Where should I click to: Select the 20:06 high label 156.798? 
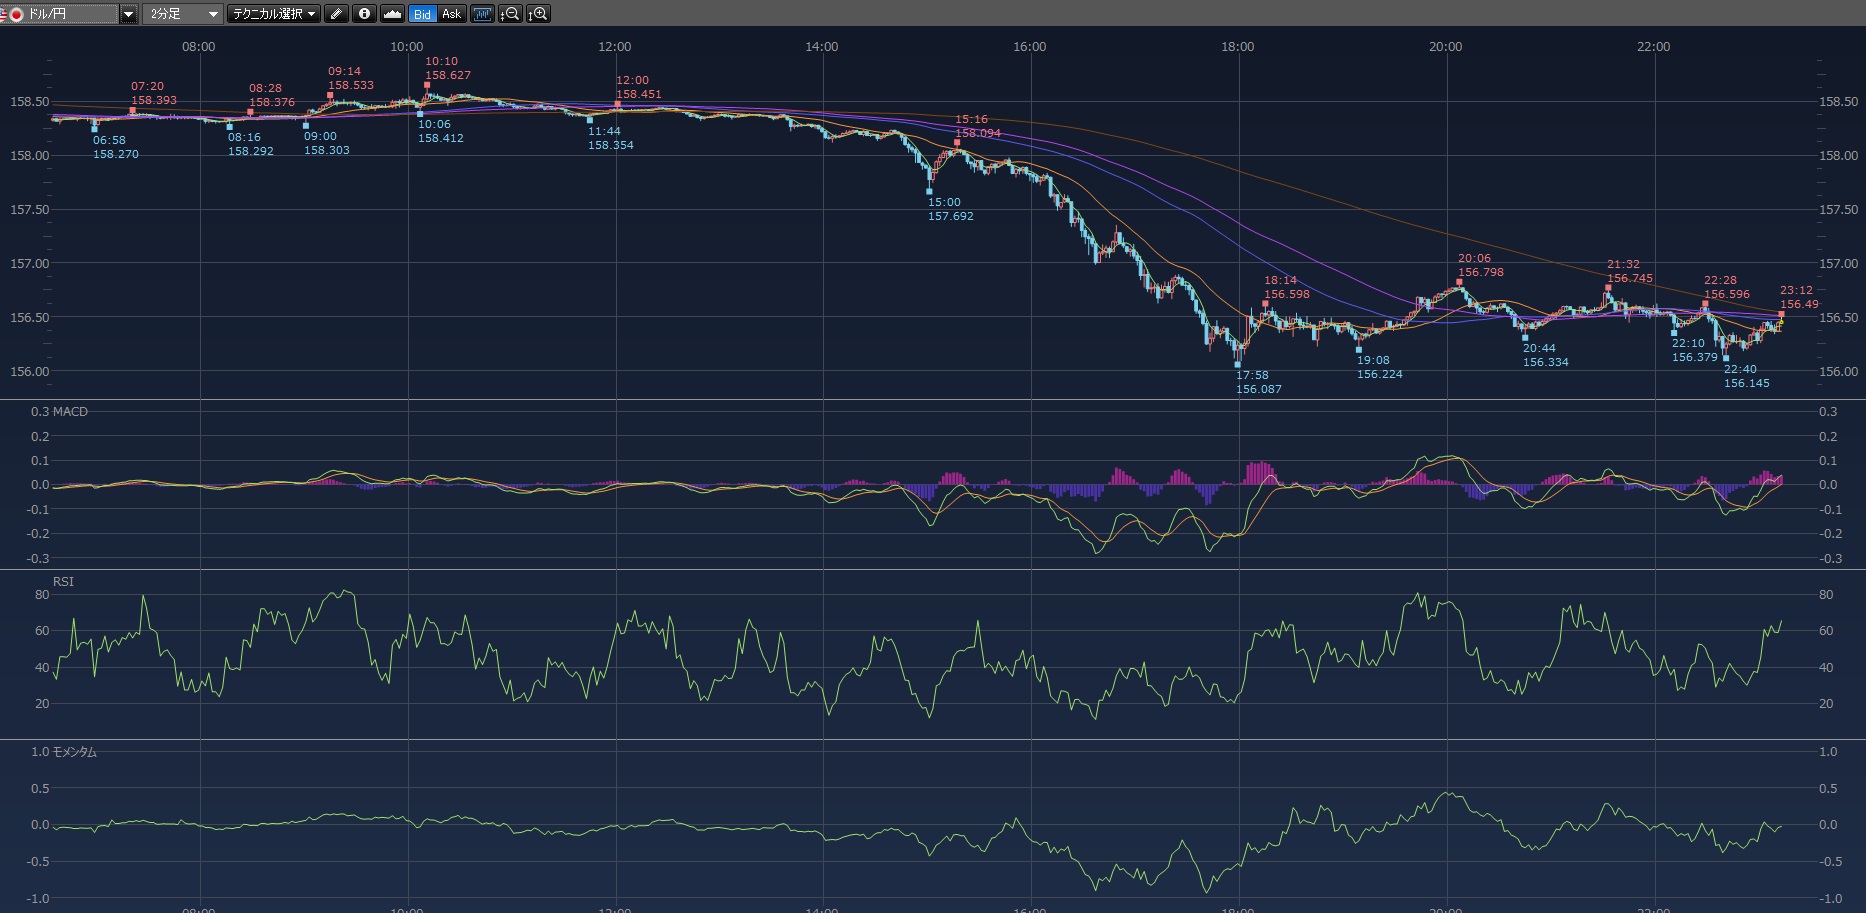pos(1480,272)
